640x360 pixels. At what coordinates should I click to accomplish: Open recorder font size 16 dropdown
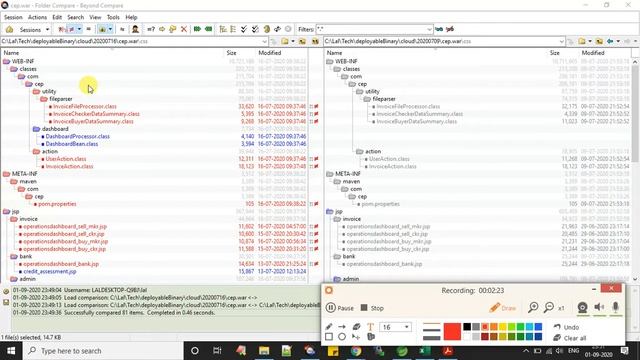coord(406,327)
